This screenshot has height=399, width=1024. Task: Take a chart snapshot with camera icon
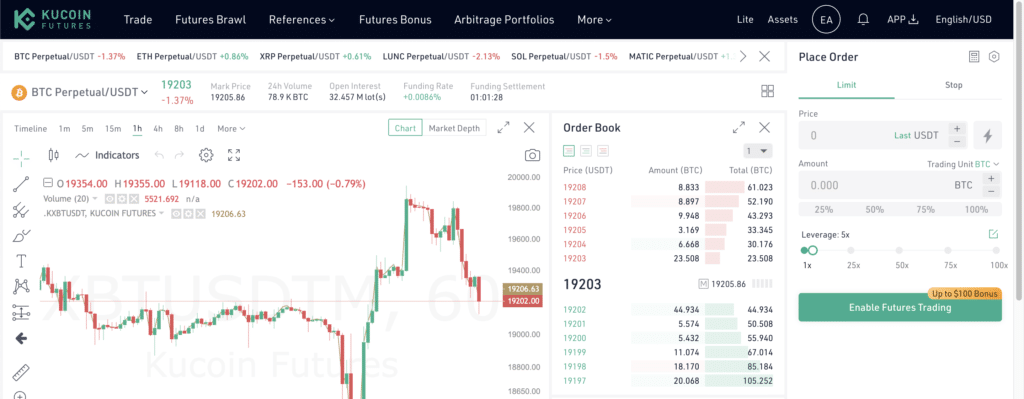tap(532, 155)
